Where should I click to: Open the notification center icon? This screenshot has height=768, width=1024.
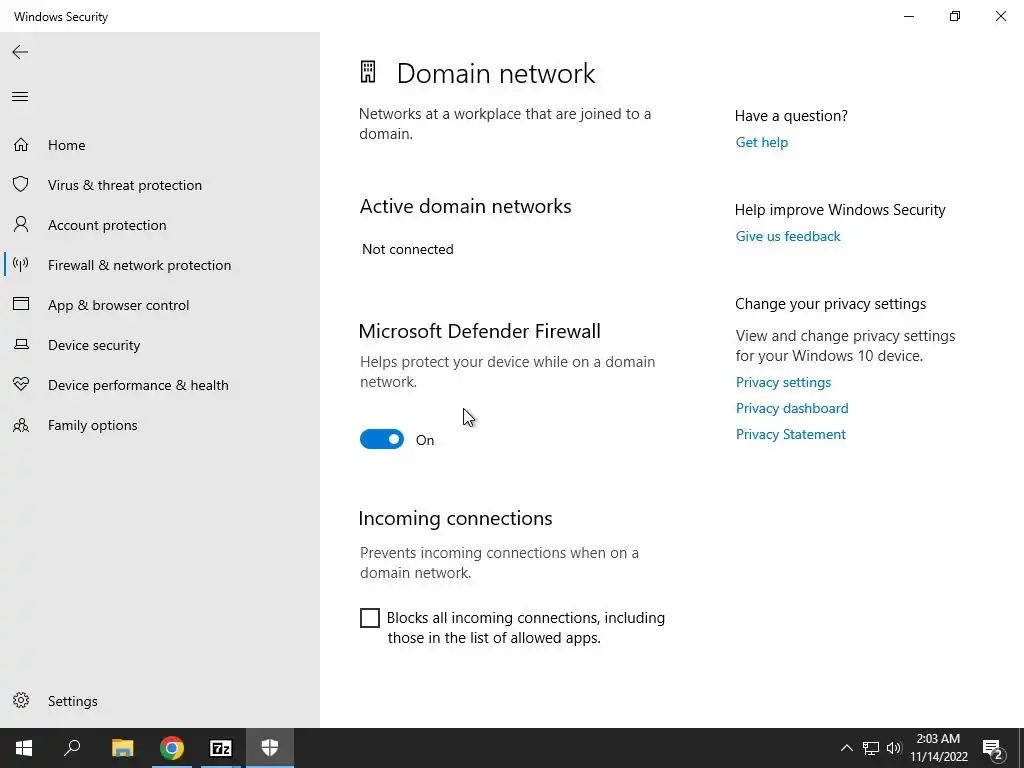tap(993, 748)
